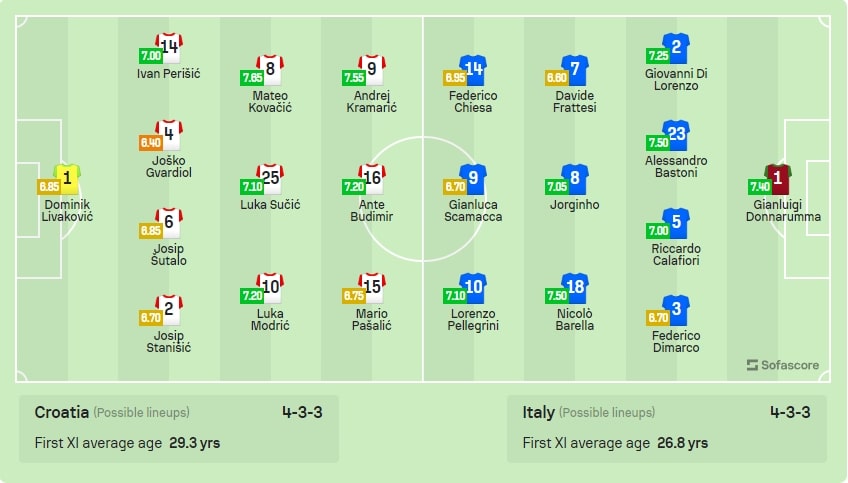
Task: Click Alessandro Bastoni's number 23 shirt
Action: point(677,135)
